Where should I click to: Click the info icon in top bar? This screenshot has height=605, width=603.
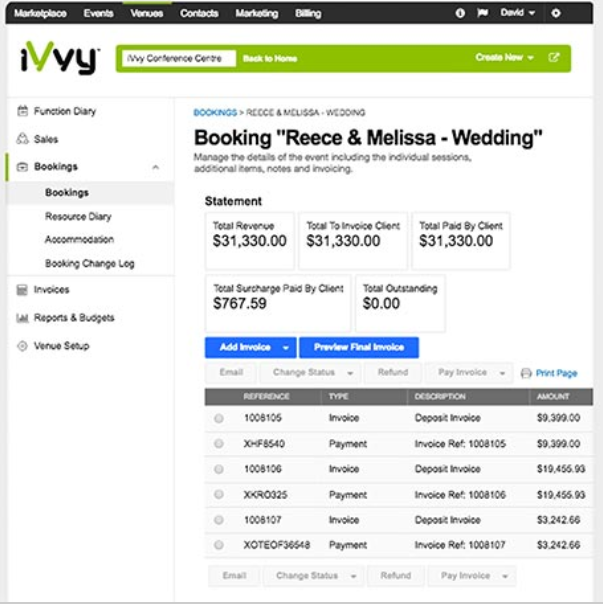tap(460, 13)
